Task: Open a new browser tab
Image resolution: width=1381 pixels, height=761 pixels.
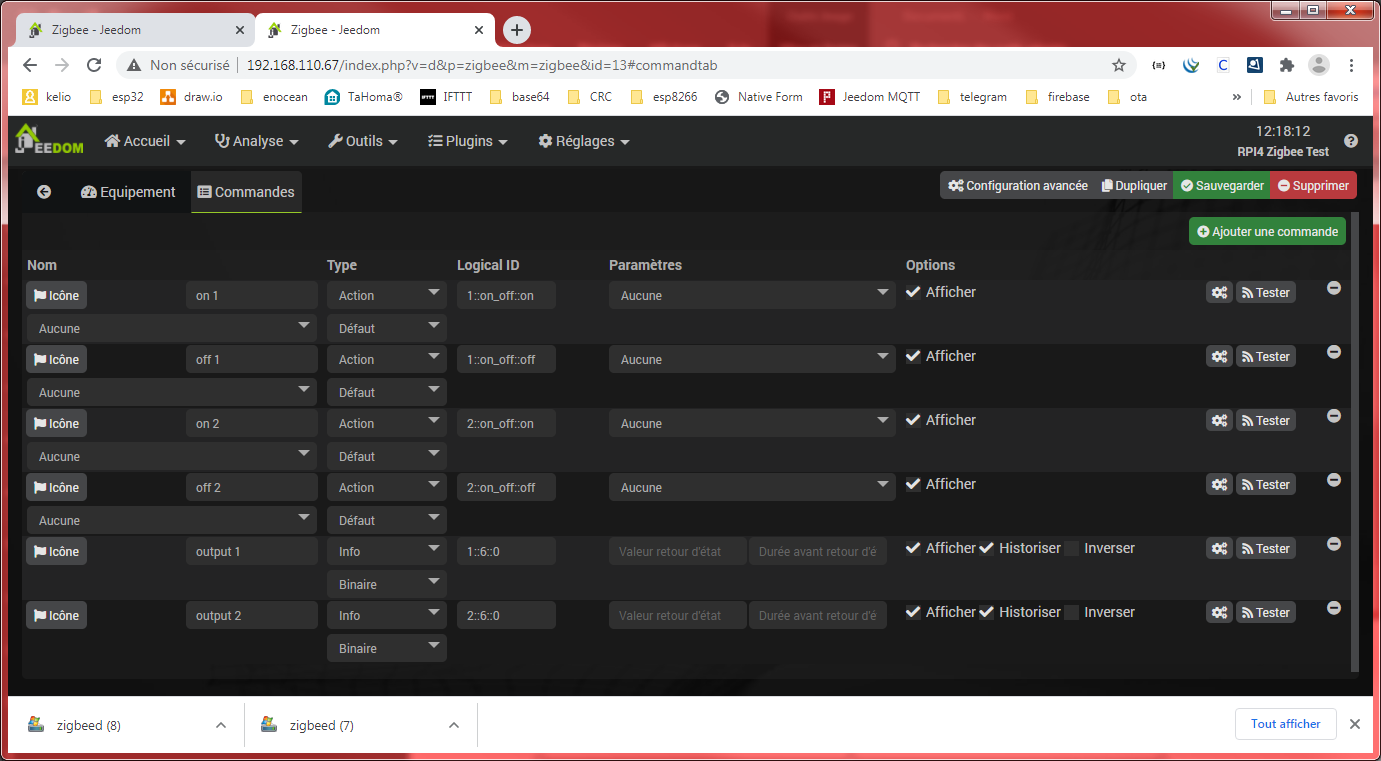Action: pos(516,30)
